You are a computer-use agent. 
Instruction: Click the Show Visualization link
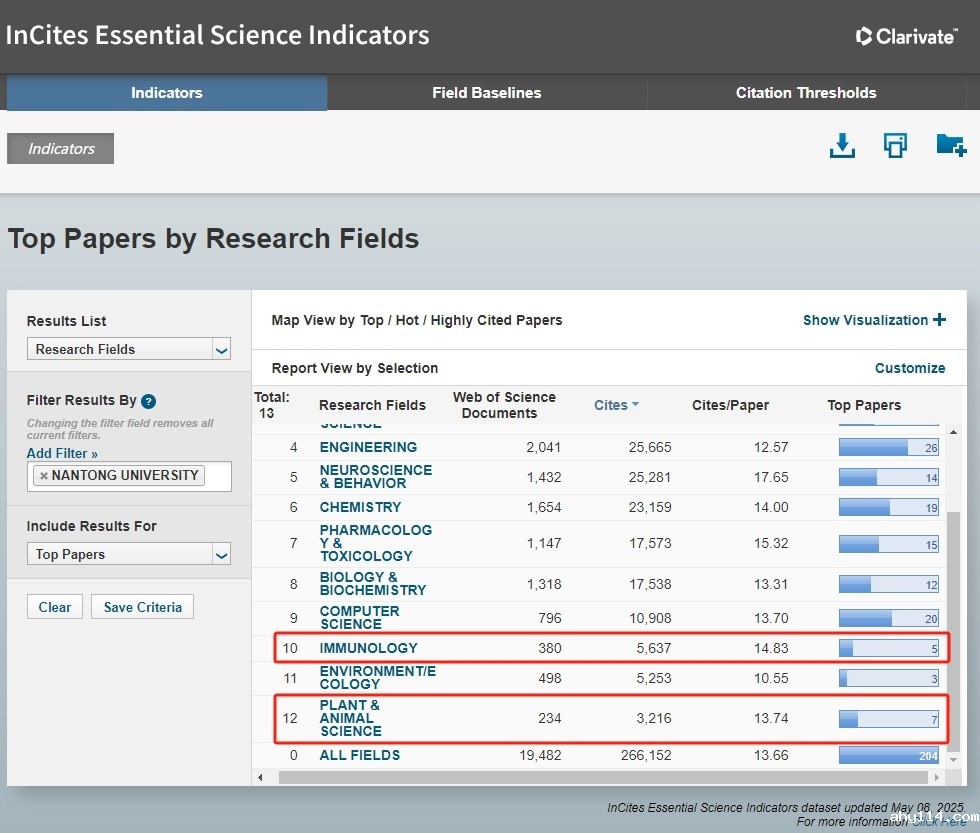[x=865, y=320]
